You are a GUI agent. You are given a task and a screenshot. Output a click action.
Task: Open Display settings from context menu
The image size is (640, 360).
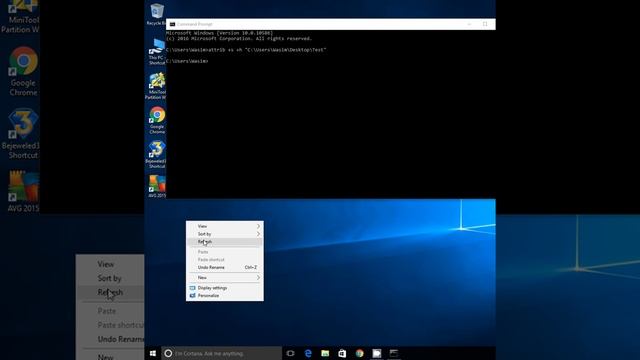point(224,288)
